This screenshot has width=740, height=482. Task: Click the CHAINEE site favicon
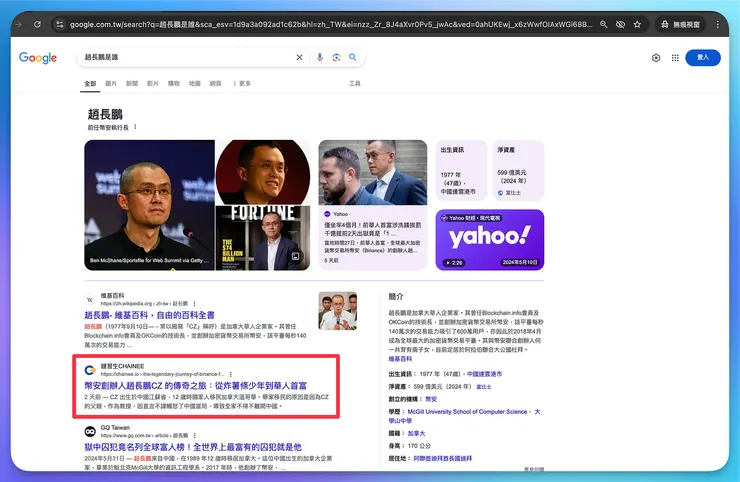pyautogui.click(x=90, y=370)
